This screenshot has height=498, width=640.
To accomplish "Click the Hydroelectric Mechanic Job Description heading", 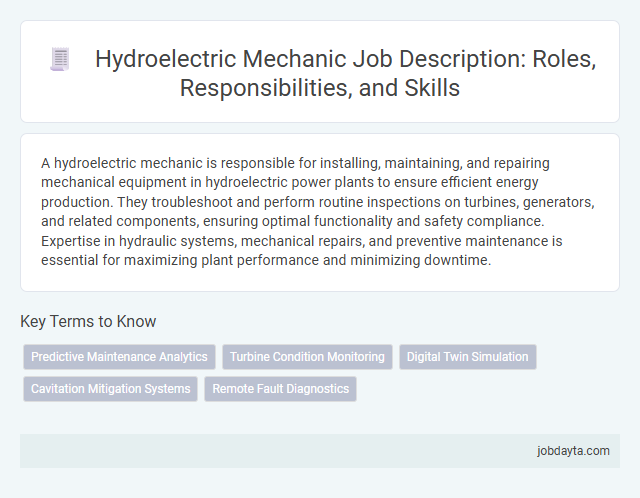I will pos(345,73).
